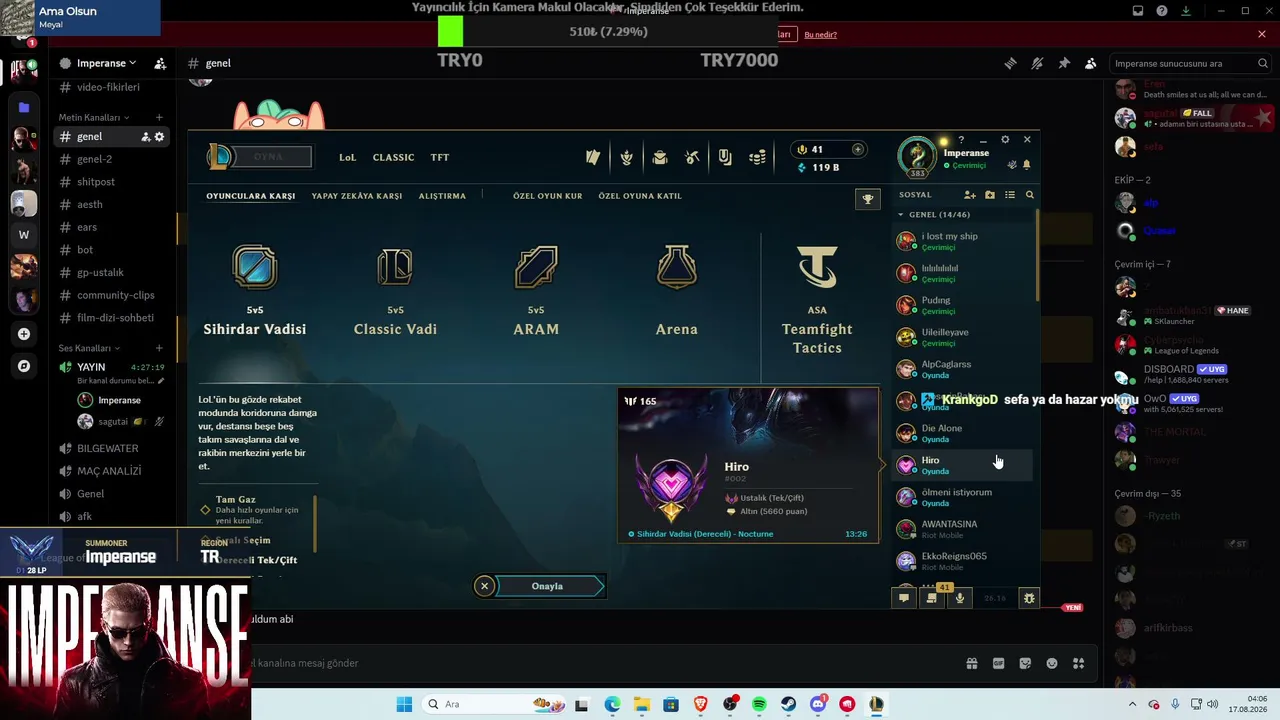Open the League client chat bubble icon
Image resolution: width=1280 pixels, height=720 pixels.
[904, 598]
